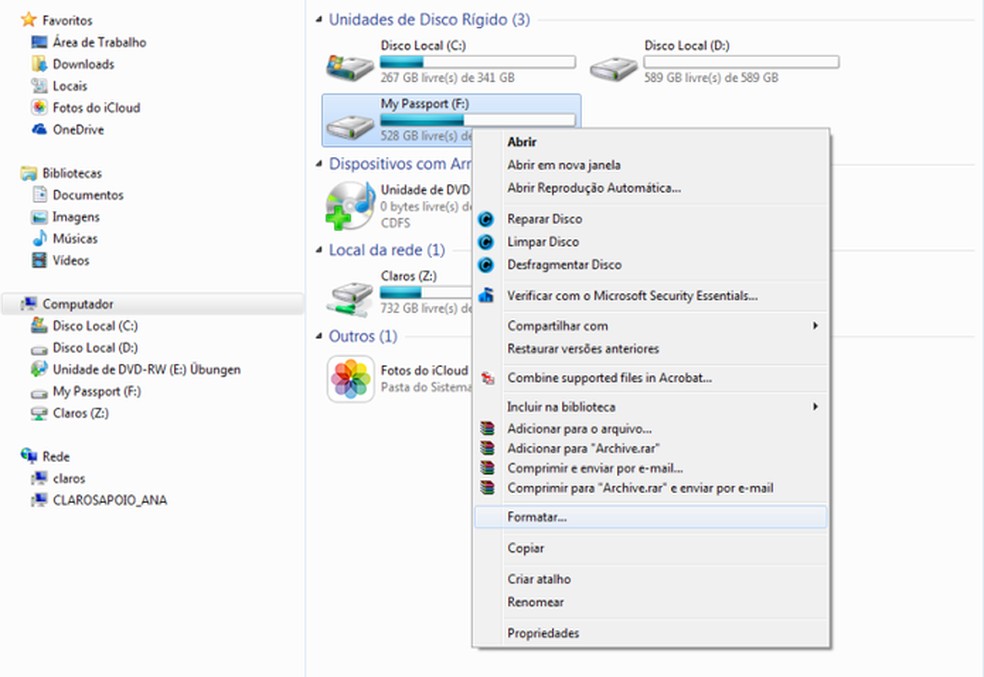Click the "267 GB livre(s) de 341 GB" text
The width and height of the screenshot is (984, 677).
pos(447,78)
